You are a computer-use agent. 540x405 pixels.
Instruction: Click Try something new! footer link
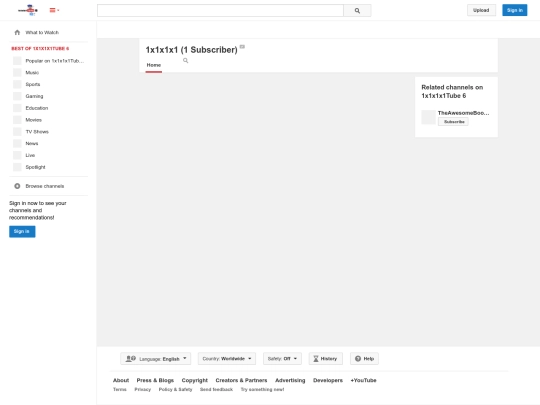262,390
